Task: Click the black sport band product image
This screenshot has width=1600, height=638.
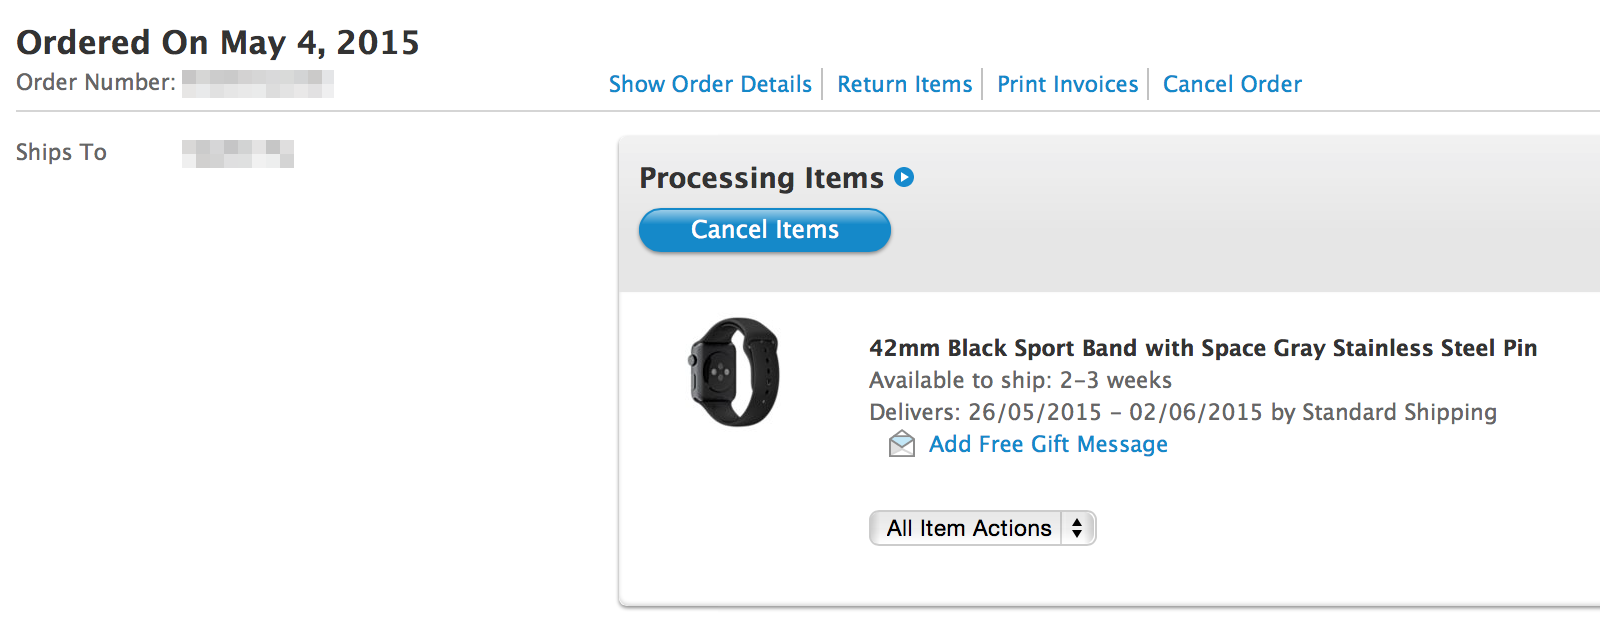Action: point(734,372)
